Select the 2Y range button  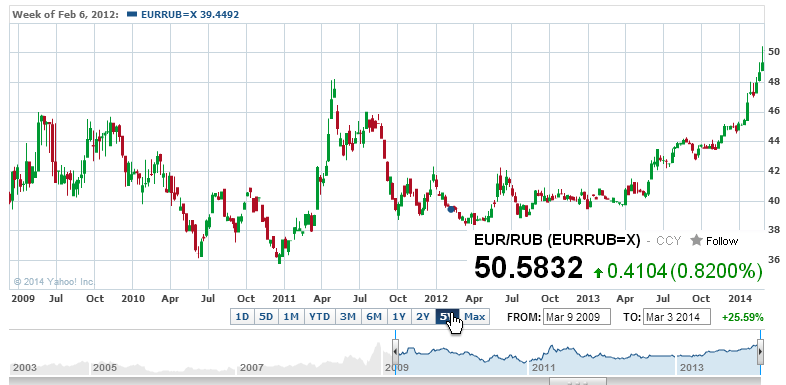[424, 317]
